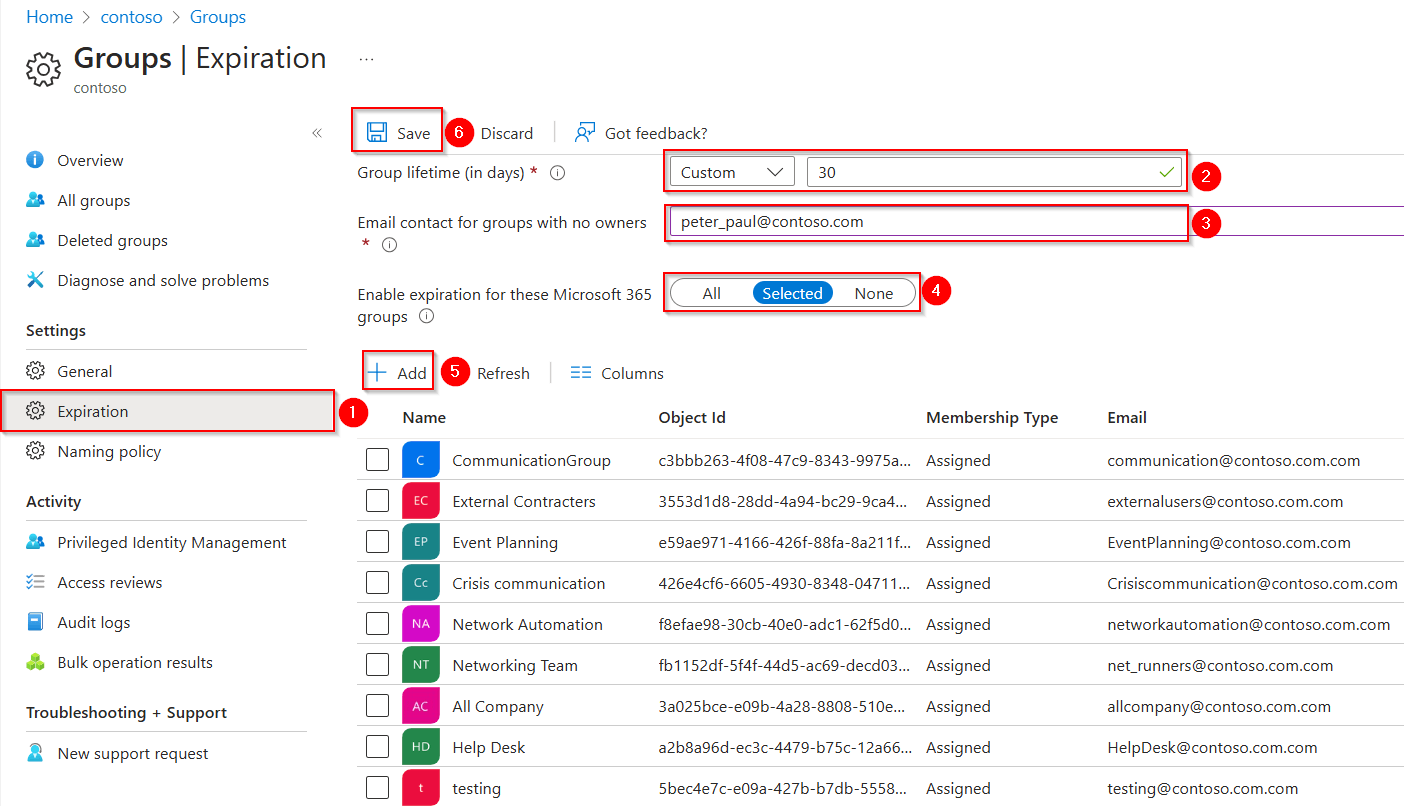
Task: Navigate to Home via the breadcrumb link
Action: pos(49,16)
